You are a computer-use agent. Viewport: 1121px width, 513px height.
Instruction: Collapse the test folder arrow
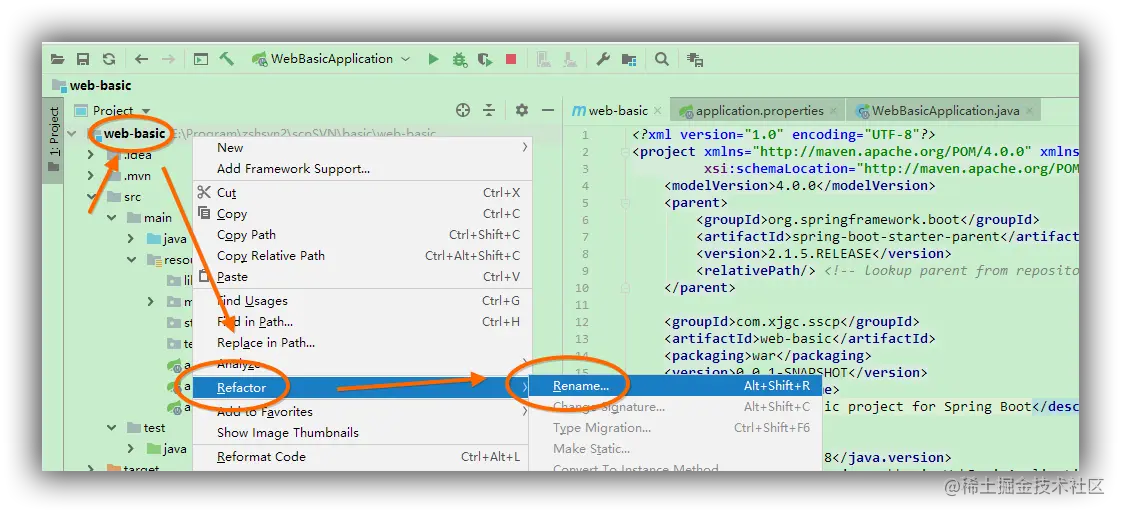112,427
